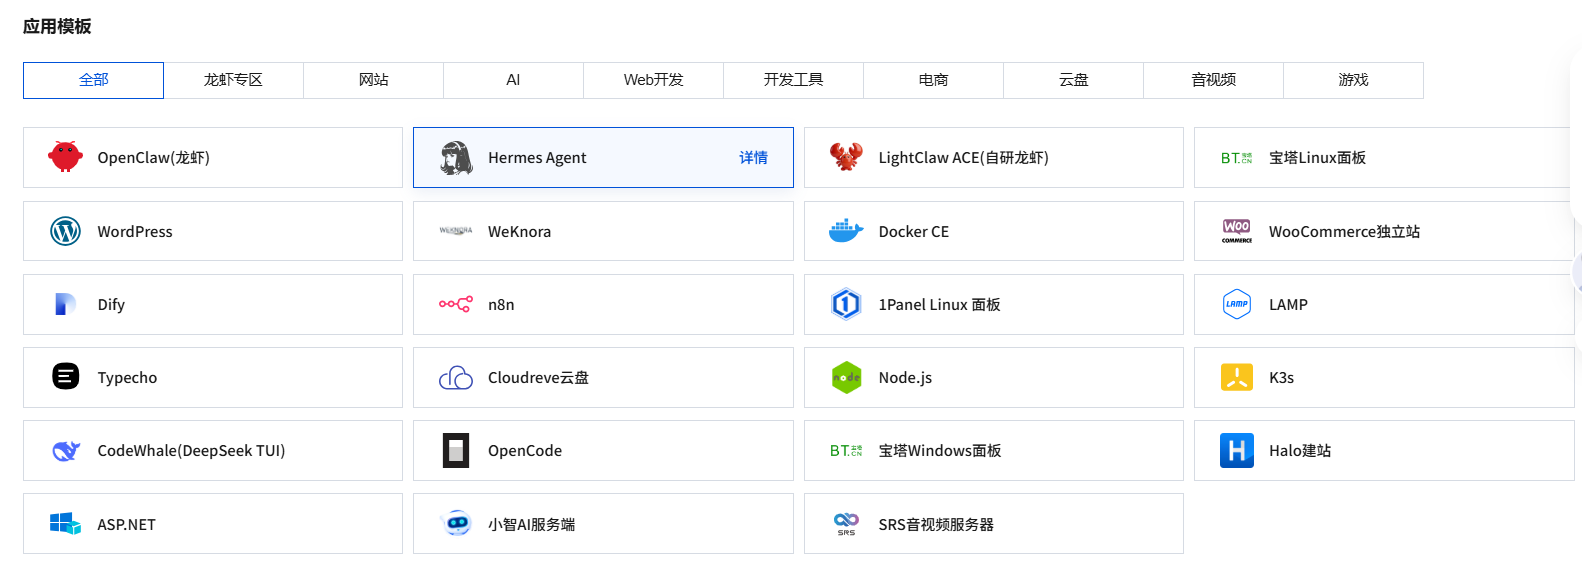The height and width of the screenshot is (564, 1582).
Task: Click the Typecho black logo icon
Action: (65, 376)
